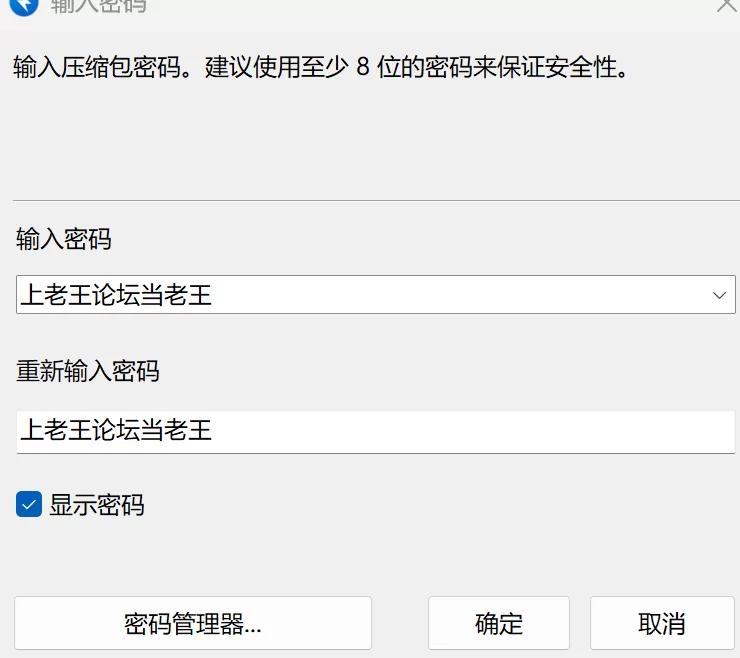Screen dimensions: 740x658
Task: Click the password hint instruction text at top
Action: pos(321,67)
